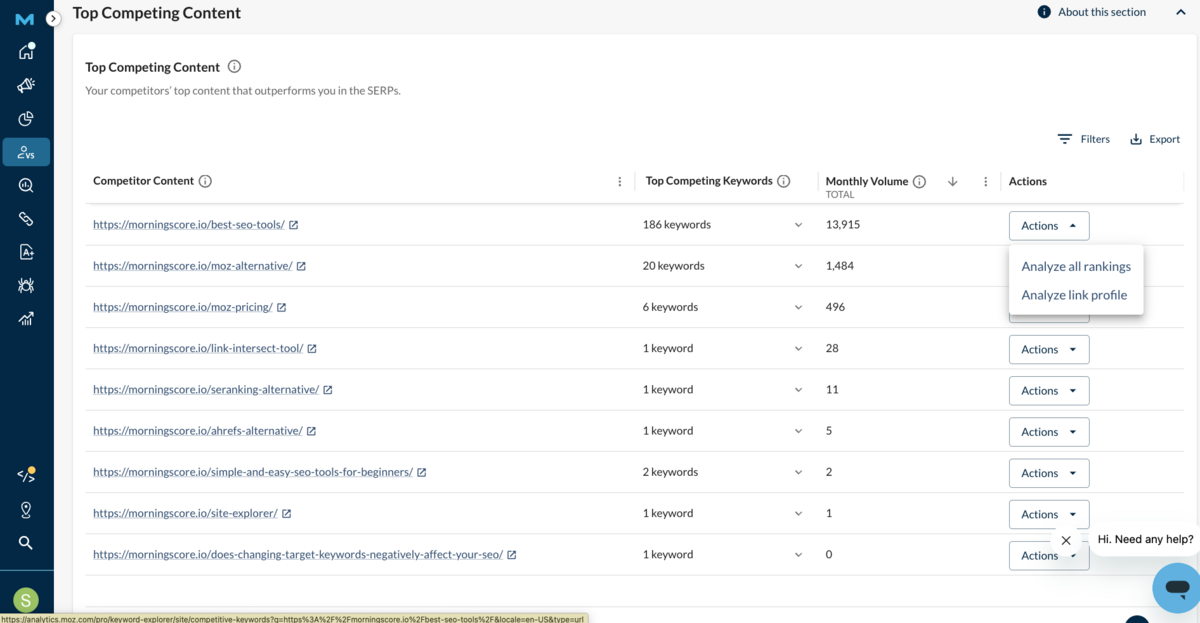Expand keywords for link-intersect-tool row
The height and width of the screenshot is (623, 1200).
798,349
